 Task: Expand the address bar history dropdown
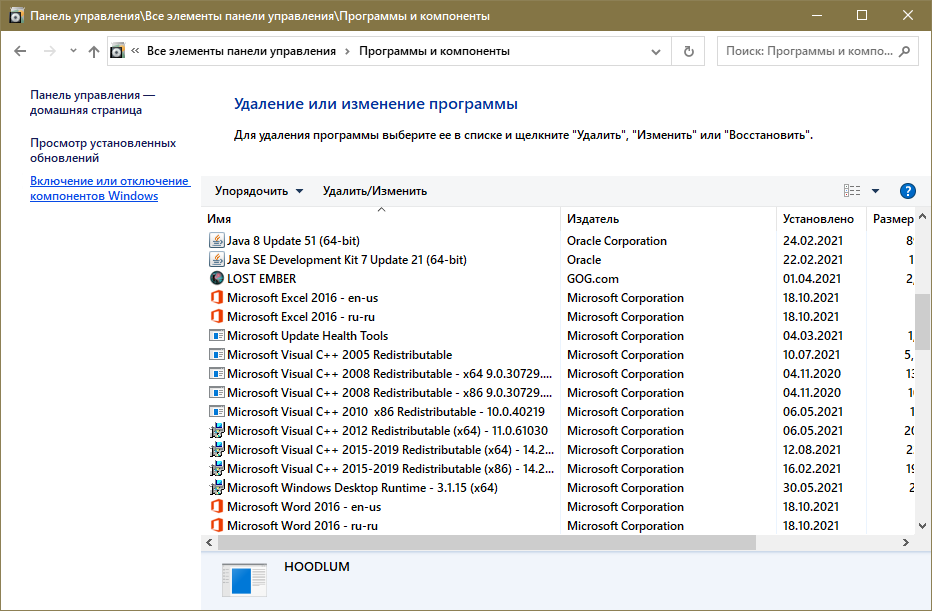(656, 51)
